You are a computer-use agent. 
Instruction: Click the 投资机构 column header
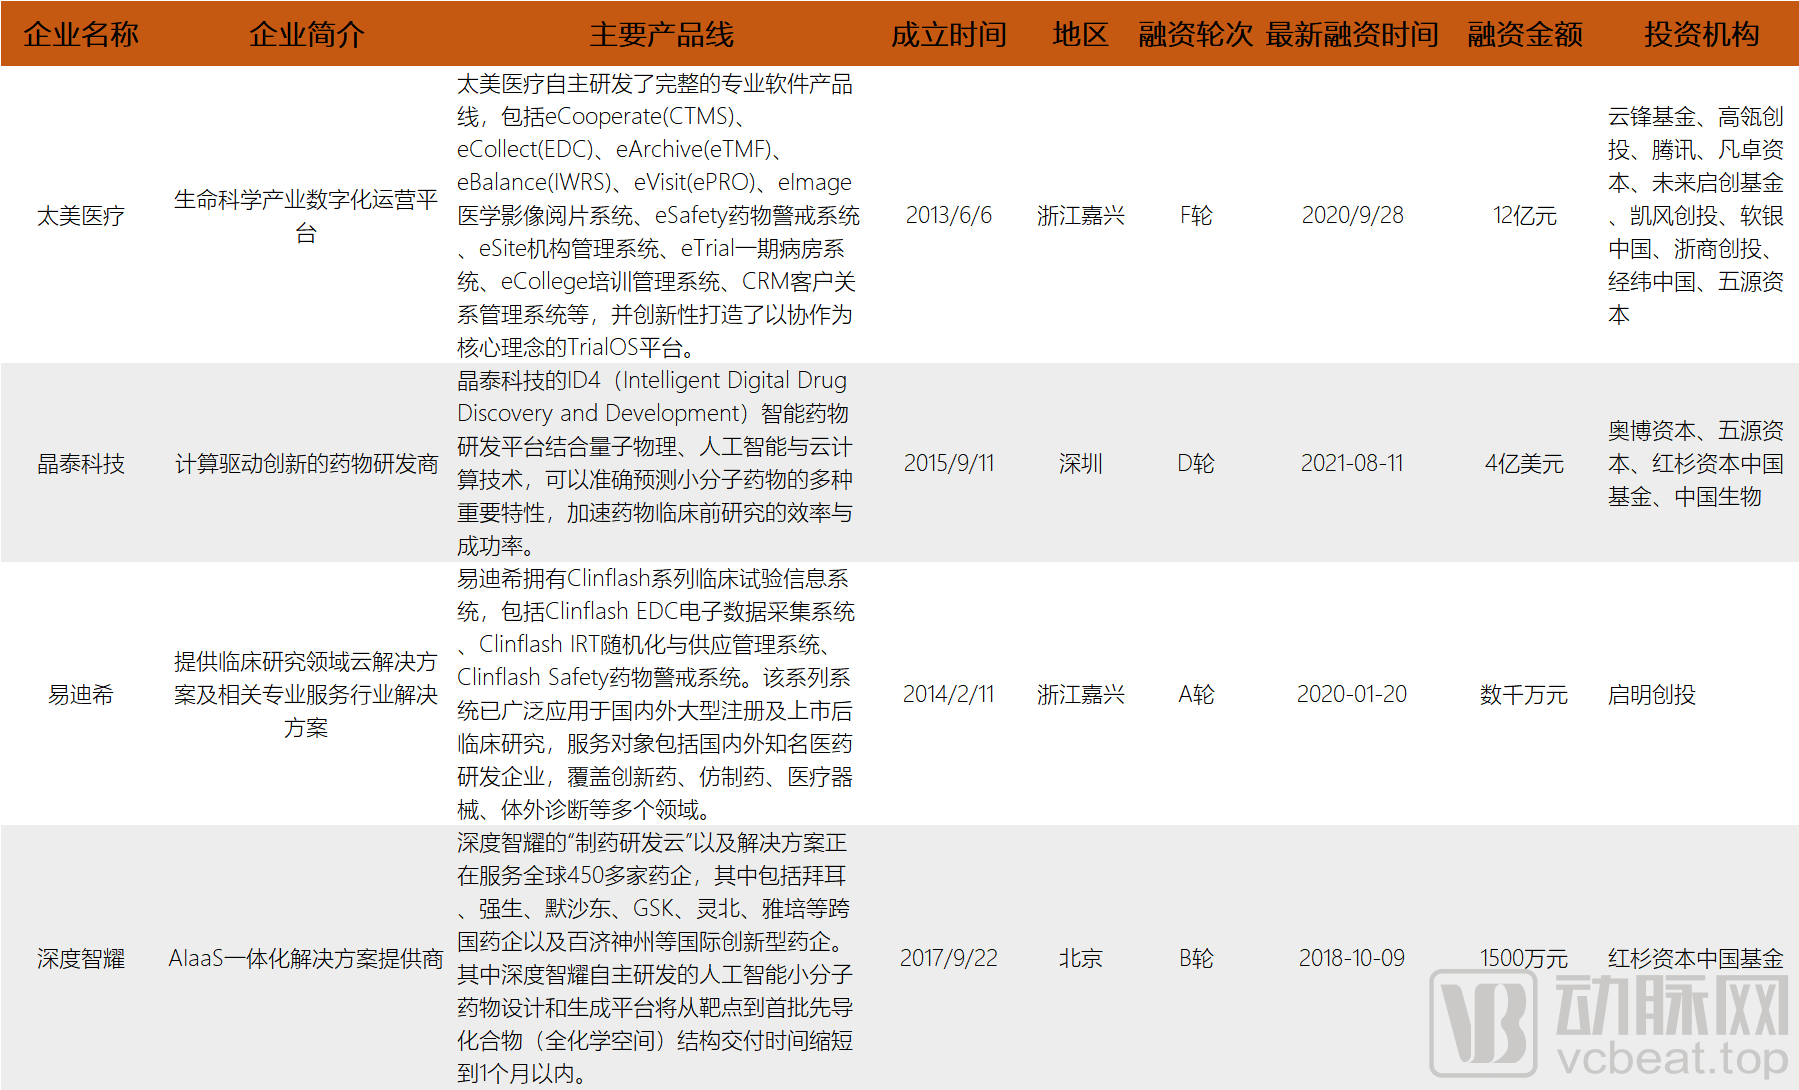tap(1701, 35)
